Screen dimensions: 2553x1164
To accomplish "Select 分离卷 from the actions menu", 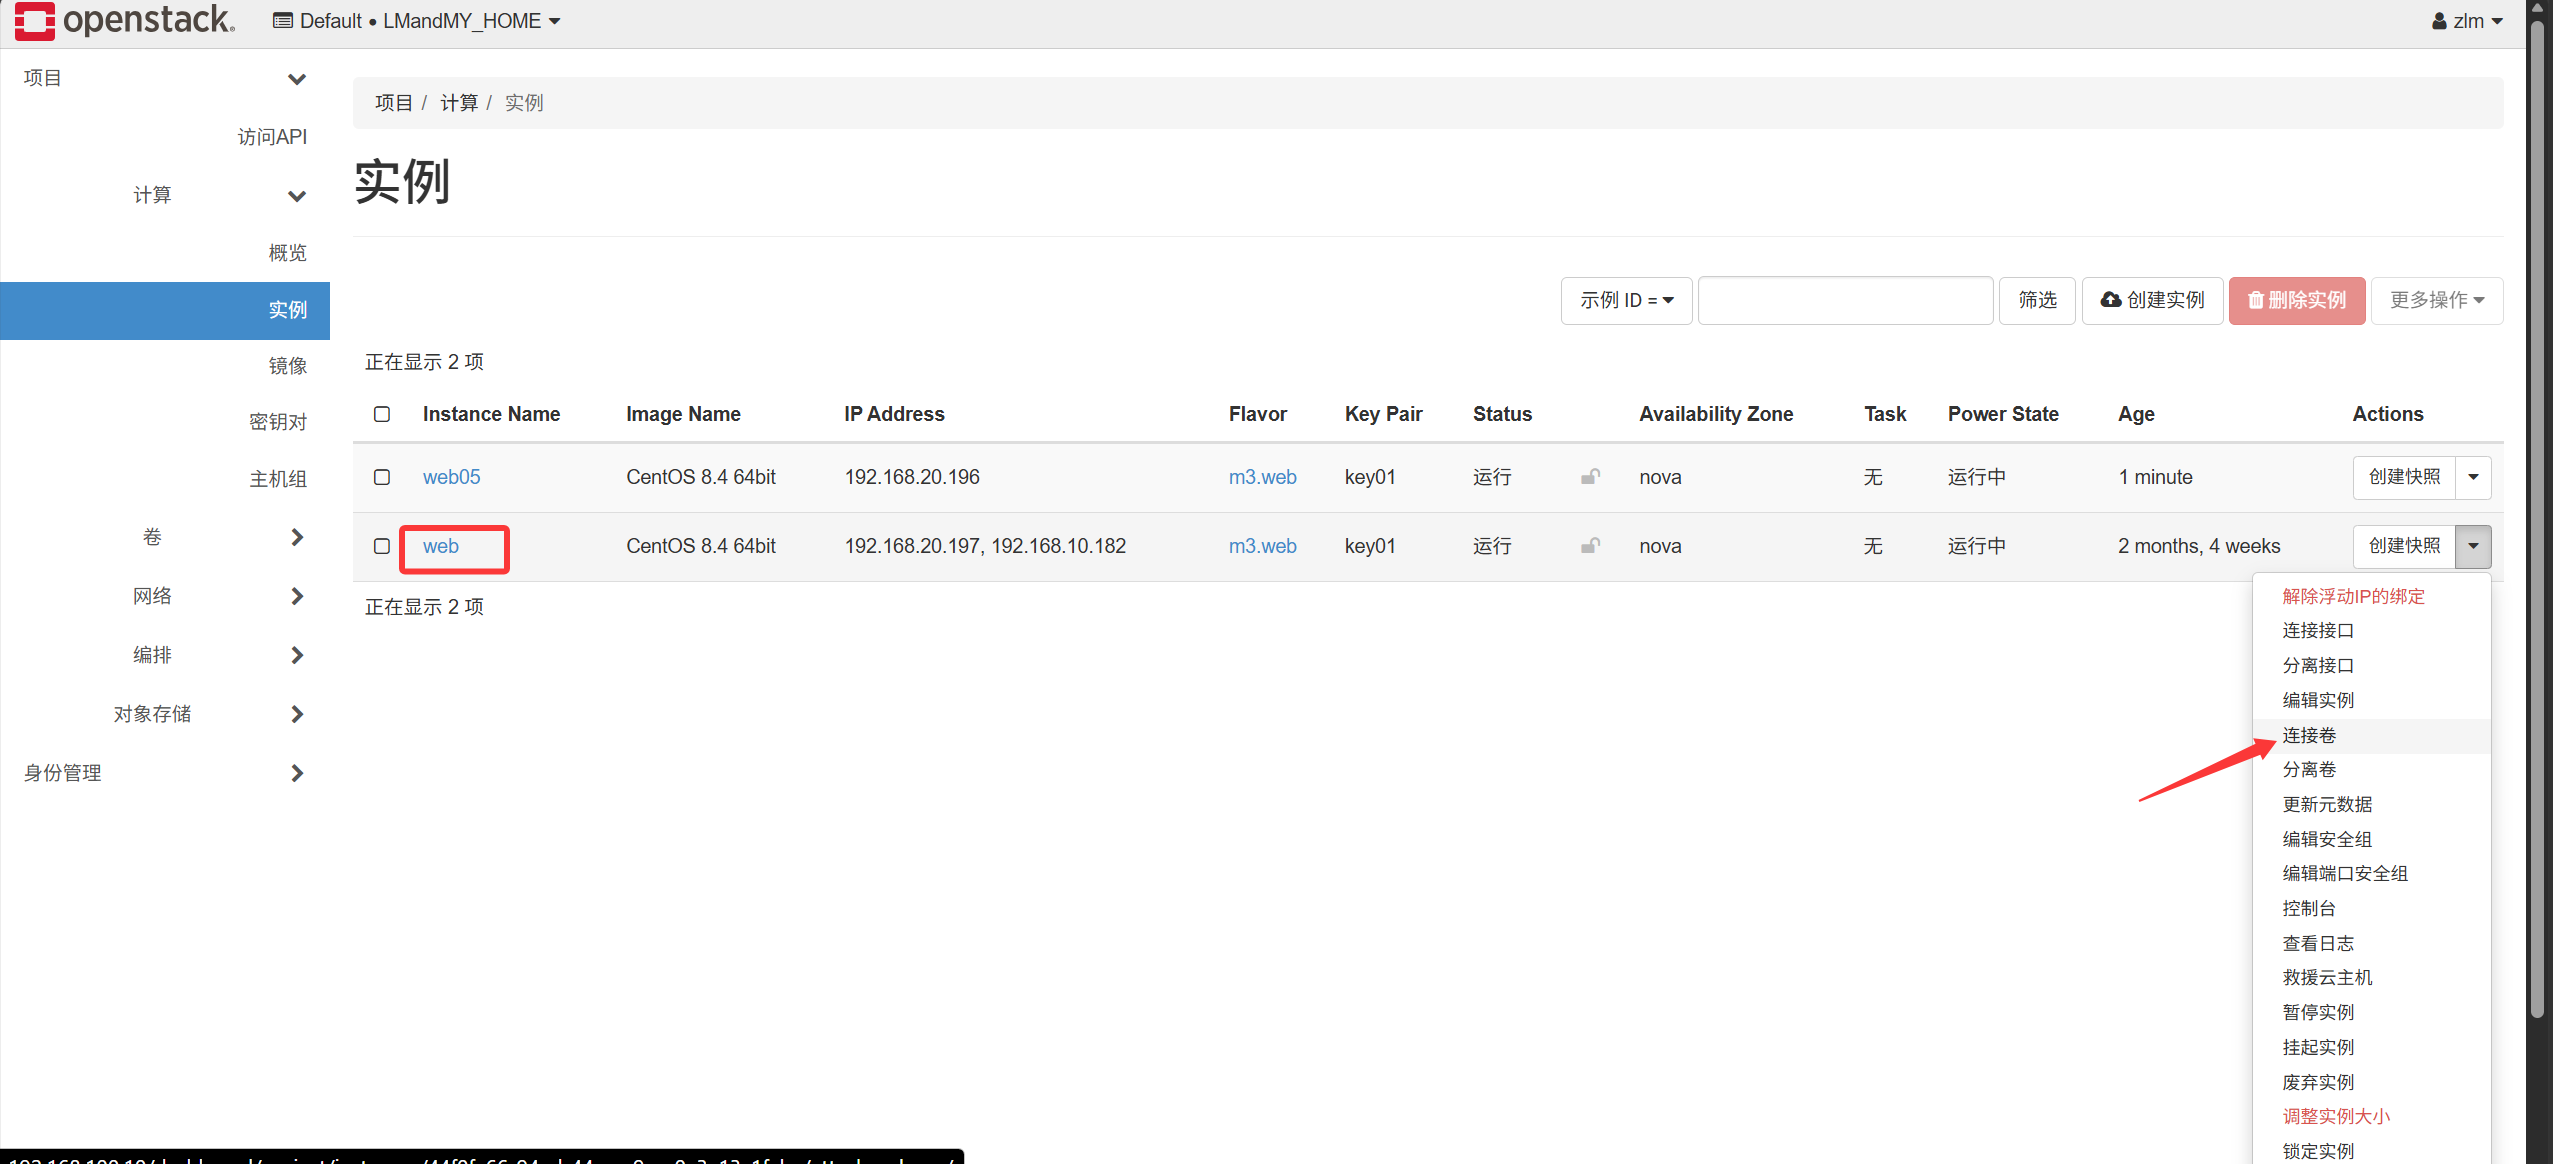I will tap(2309, 769).
